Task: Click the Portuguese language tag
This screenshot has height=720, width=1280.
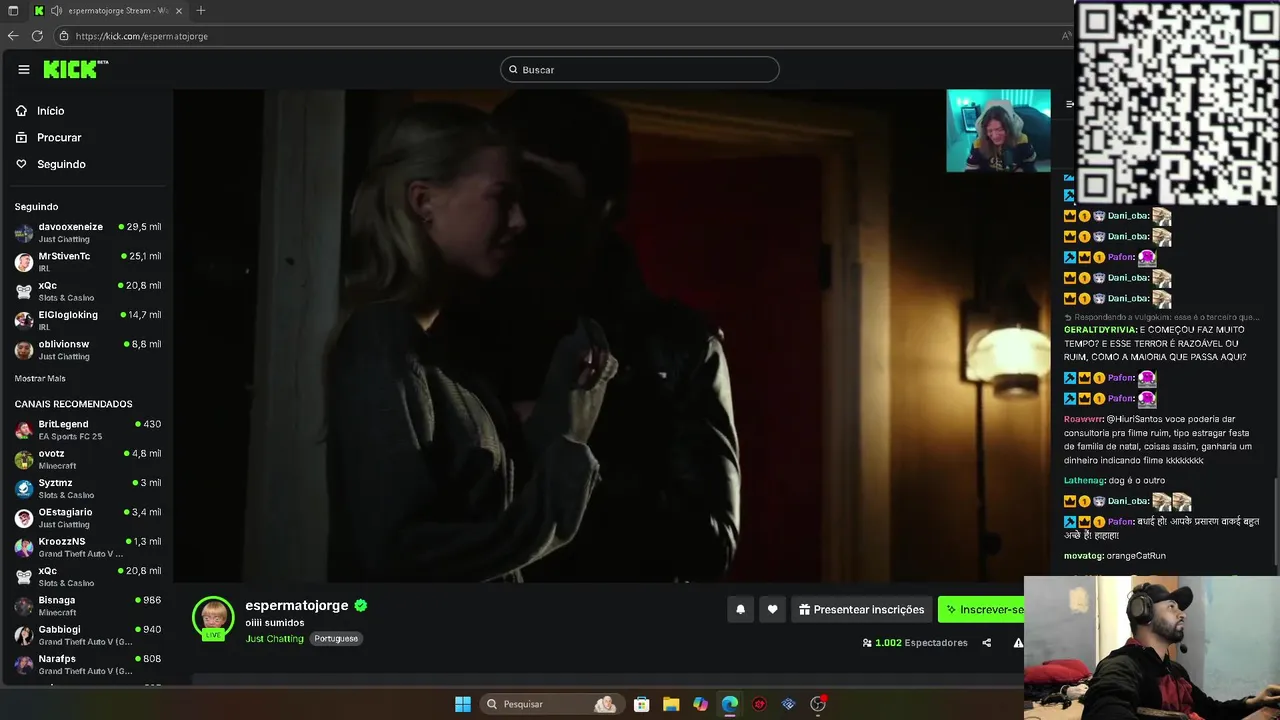Action: coord(336,638)
